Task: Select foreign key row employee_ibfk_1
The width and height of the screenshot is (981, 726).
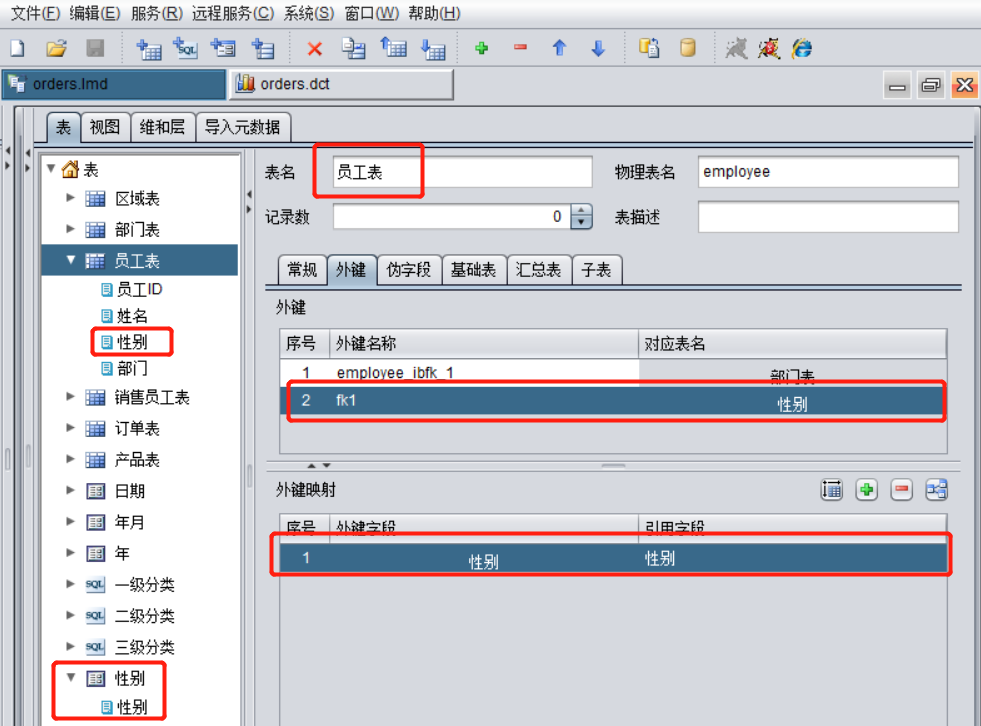Action: click(613, 373)
